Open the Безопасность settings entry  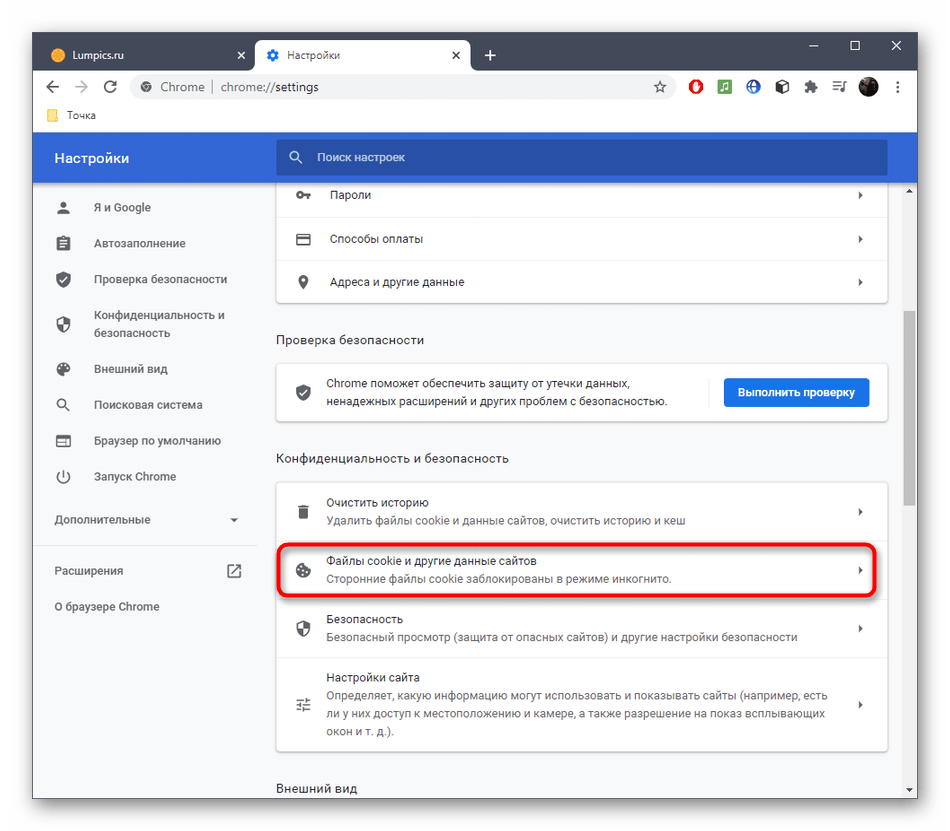click(582, 629)
